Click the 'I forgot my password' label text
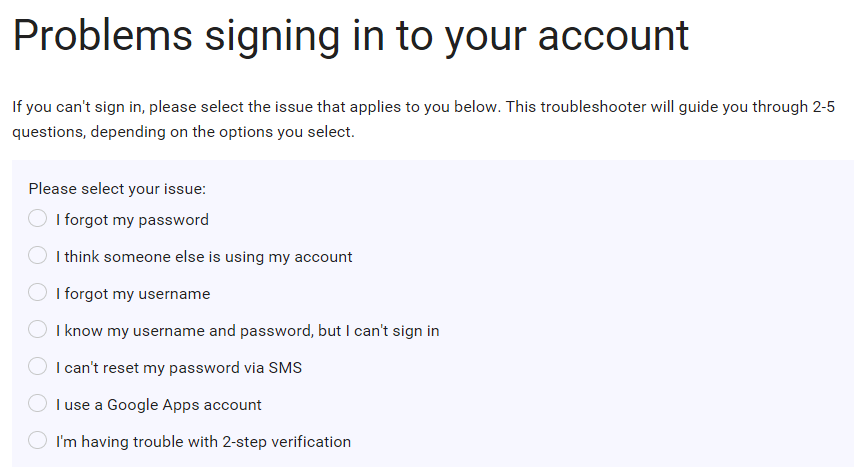The image size is (854, 467). [x=132, y=220]
